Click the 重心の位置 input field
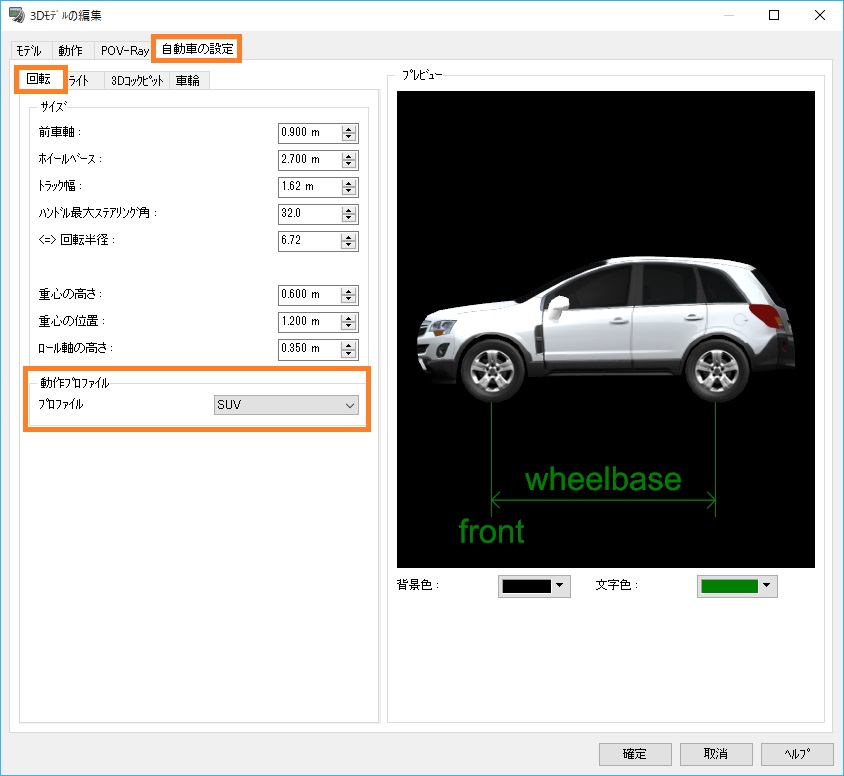Viewport: 844px width, 776px height. click(x=309, y=322)
